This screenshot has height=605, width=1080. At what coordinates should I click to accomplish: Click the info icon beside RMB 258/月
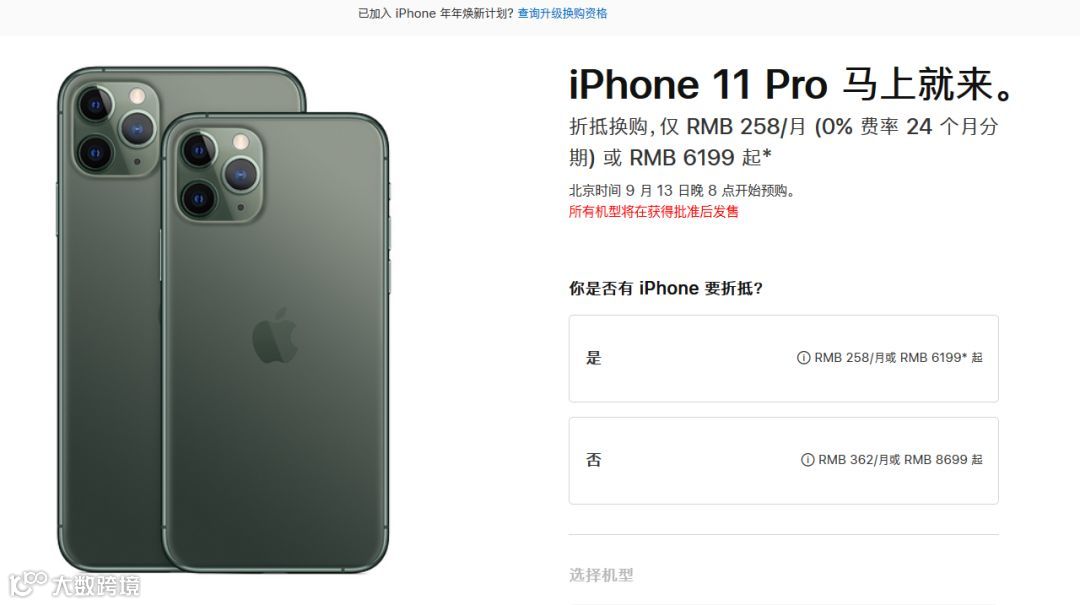coord(803,358)
